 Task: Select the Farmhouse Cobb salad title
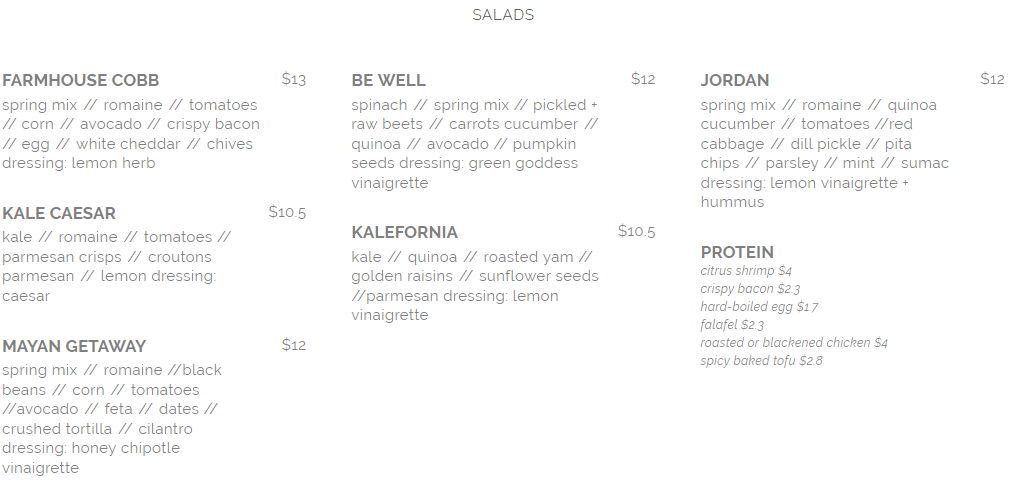pos(81,81)
